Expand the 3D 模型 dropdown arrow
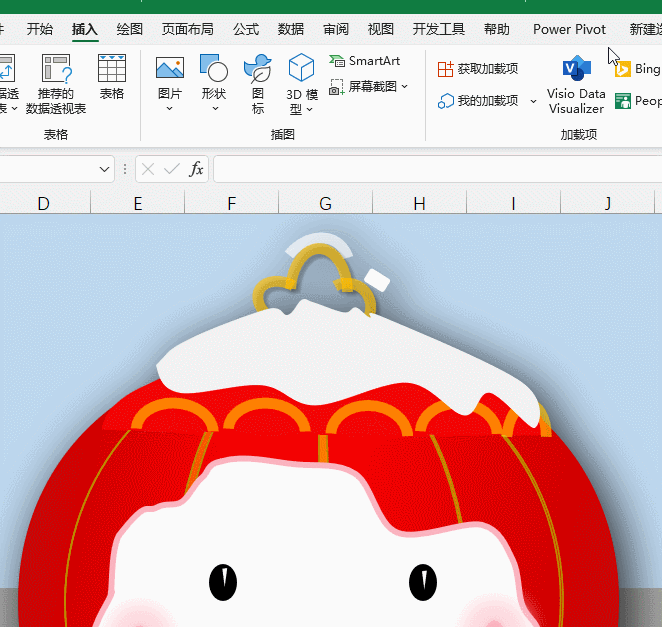662x627 pixels. click(309, 109)
